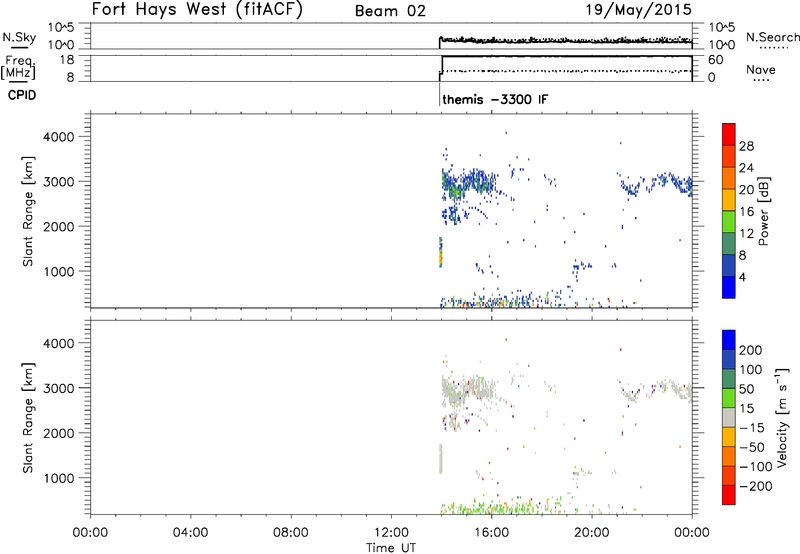
Task: Click the '200' value on the Velocity colorbar
Action: point(751,350)
